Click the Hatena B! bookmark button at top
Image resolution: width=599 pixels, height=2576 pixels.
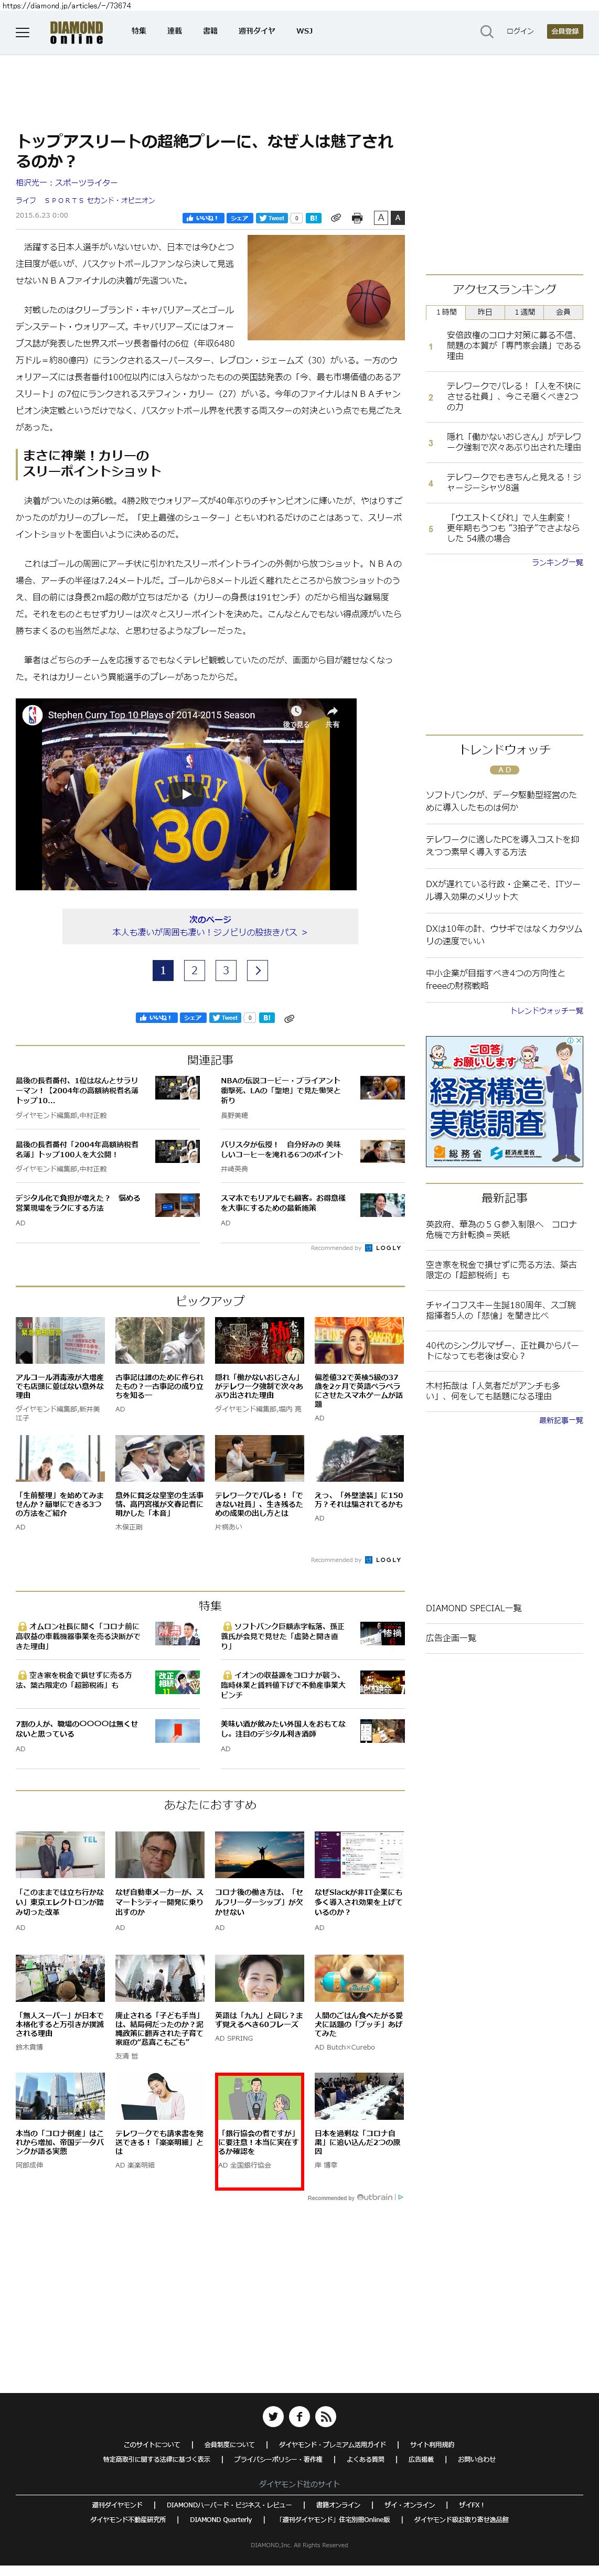click(313, 218)
